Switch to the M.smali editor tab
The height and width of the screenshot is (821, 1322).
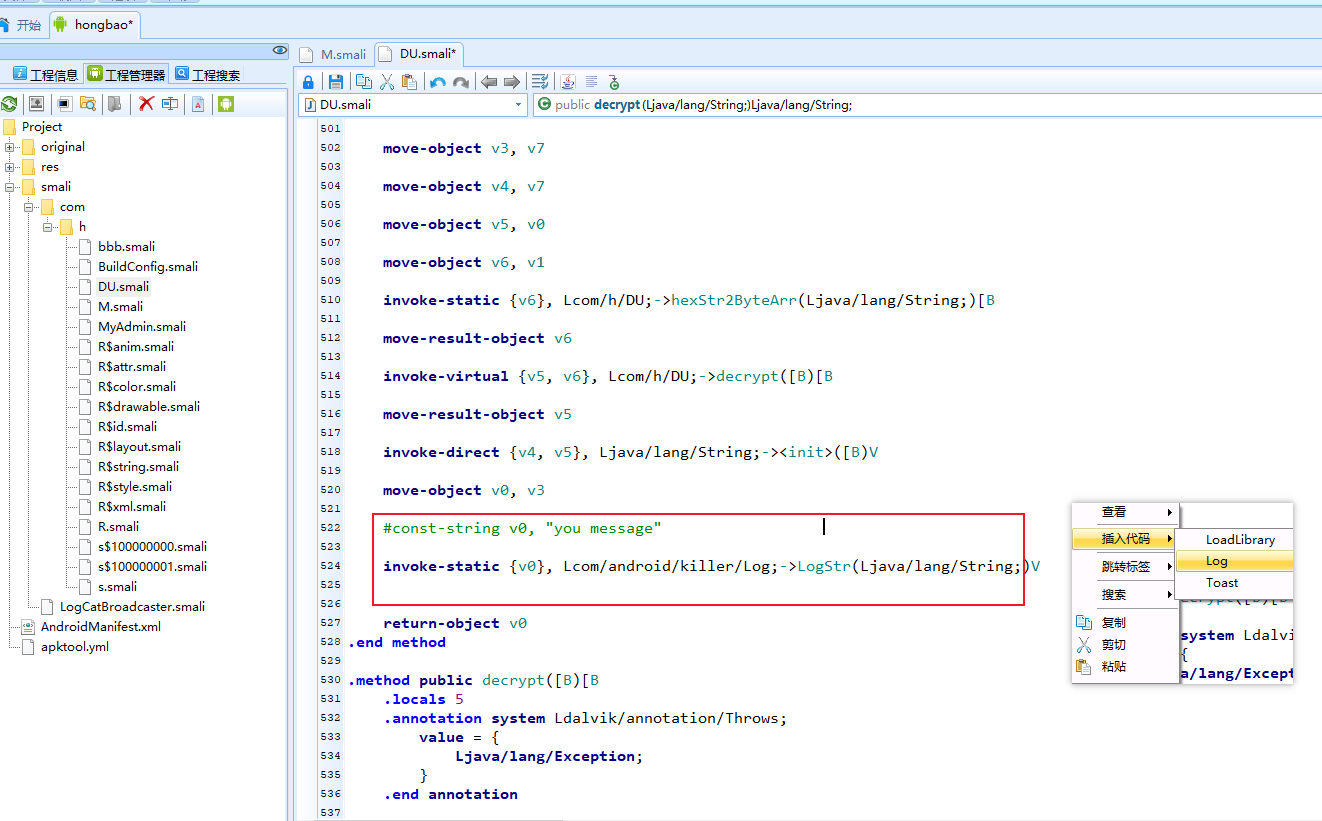[x=333, y=54]
